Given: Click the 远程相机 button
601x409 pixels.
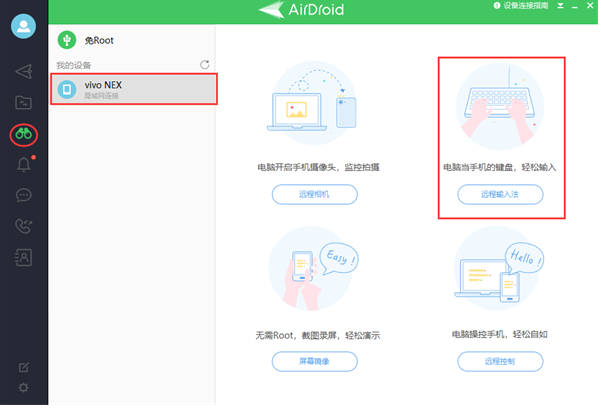Looking at the screenshot, I should point(314,194).
